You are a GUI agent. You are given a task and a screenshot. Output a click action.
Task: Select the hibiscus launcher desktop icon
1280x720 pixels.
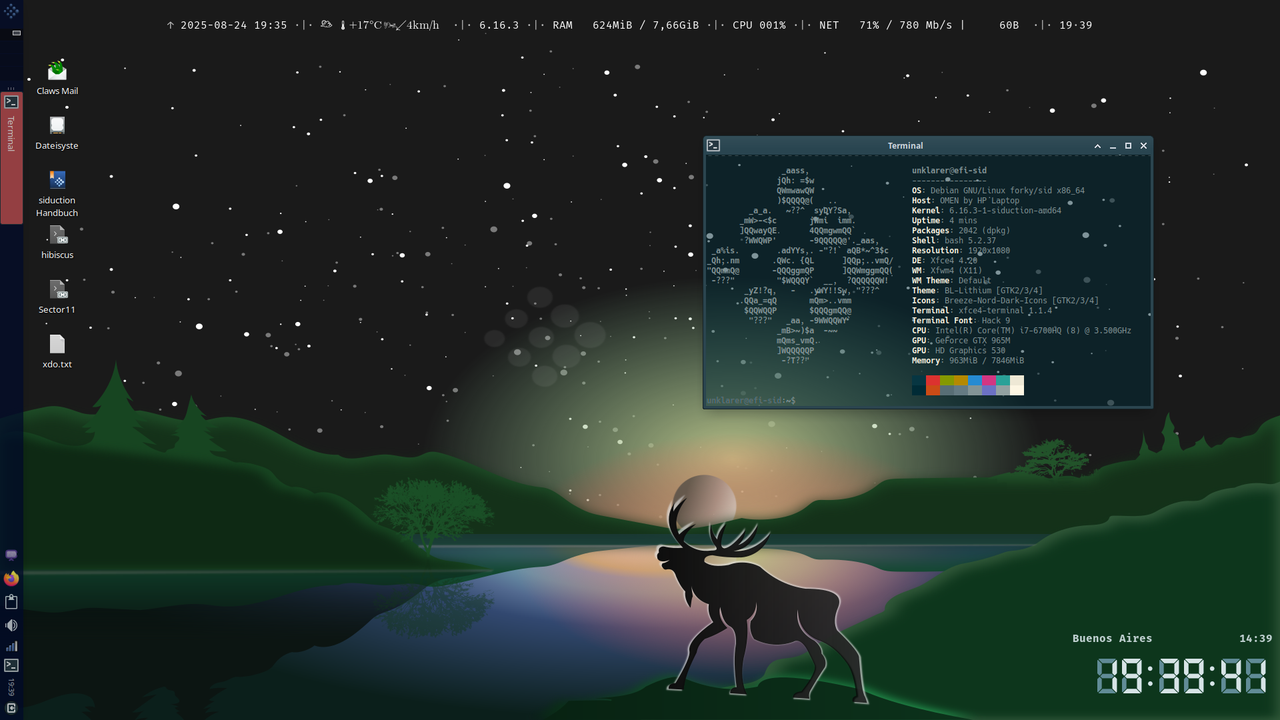[57, 242]
